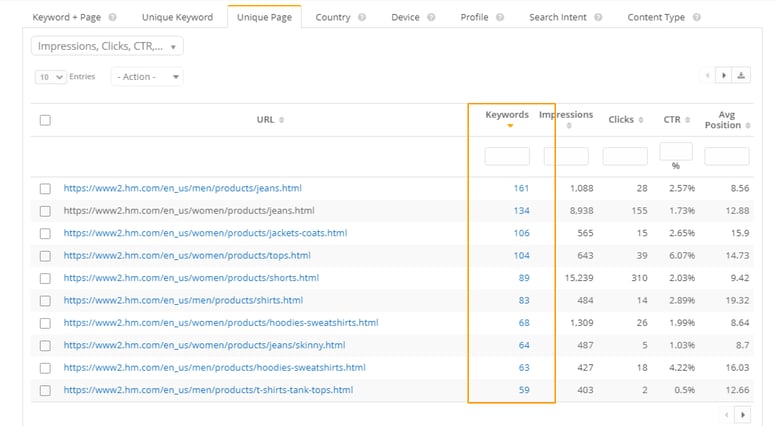The width and height of the screenshot is (777, 426).
Task: Click keyword count 134
Action: (521, 211)
